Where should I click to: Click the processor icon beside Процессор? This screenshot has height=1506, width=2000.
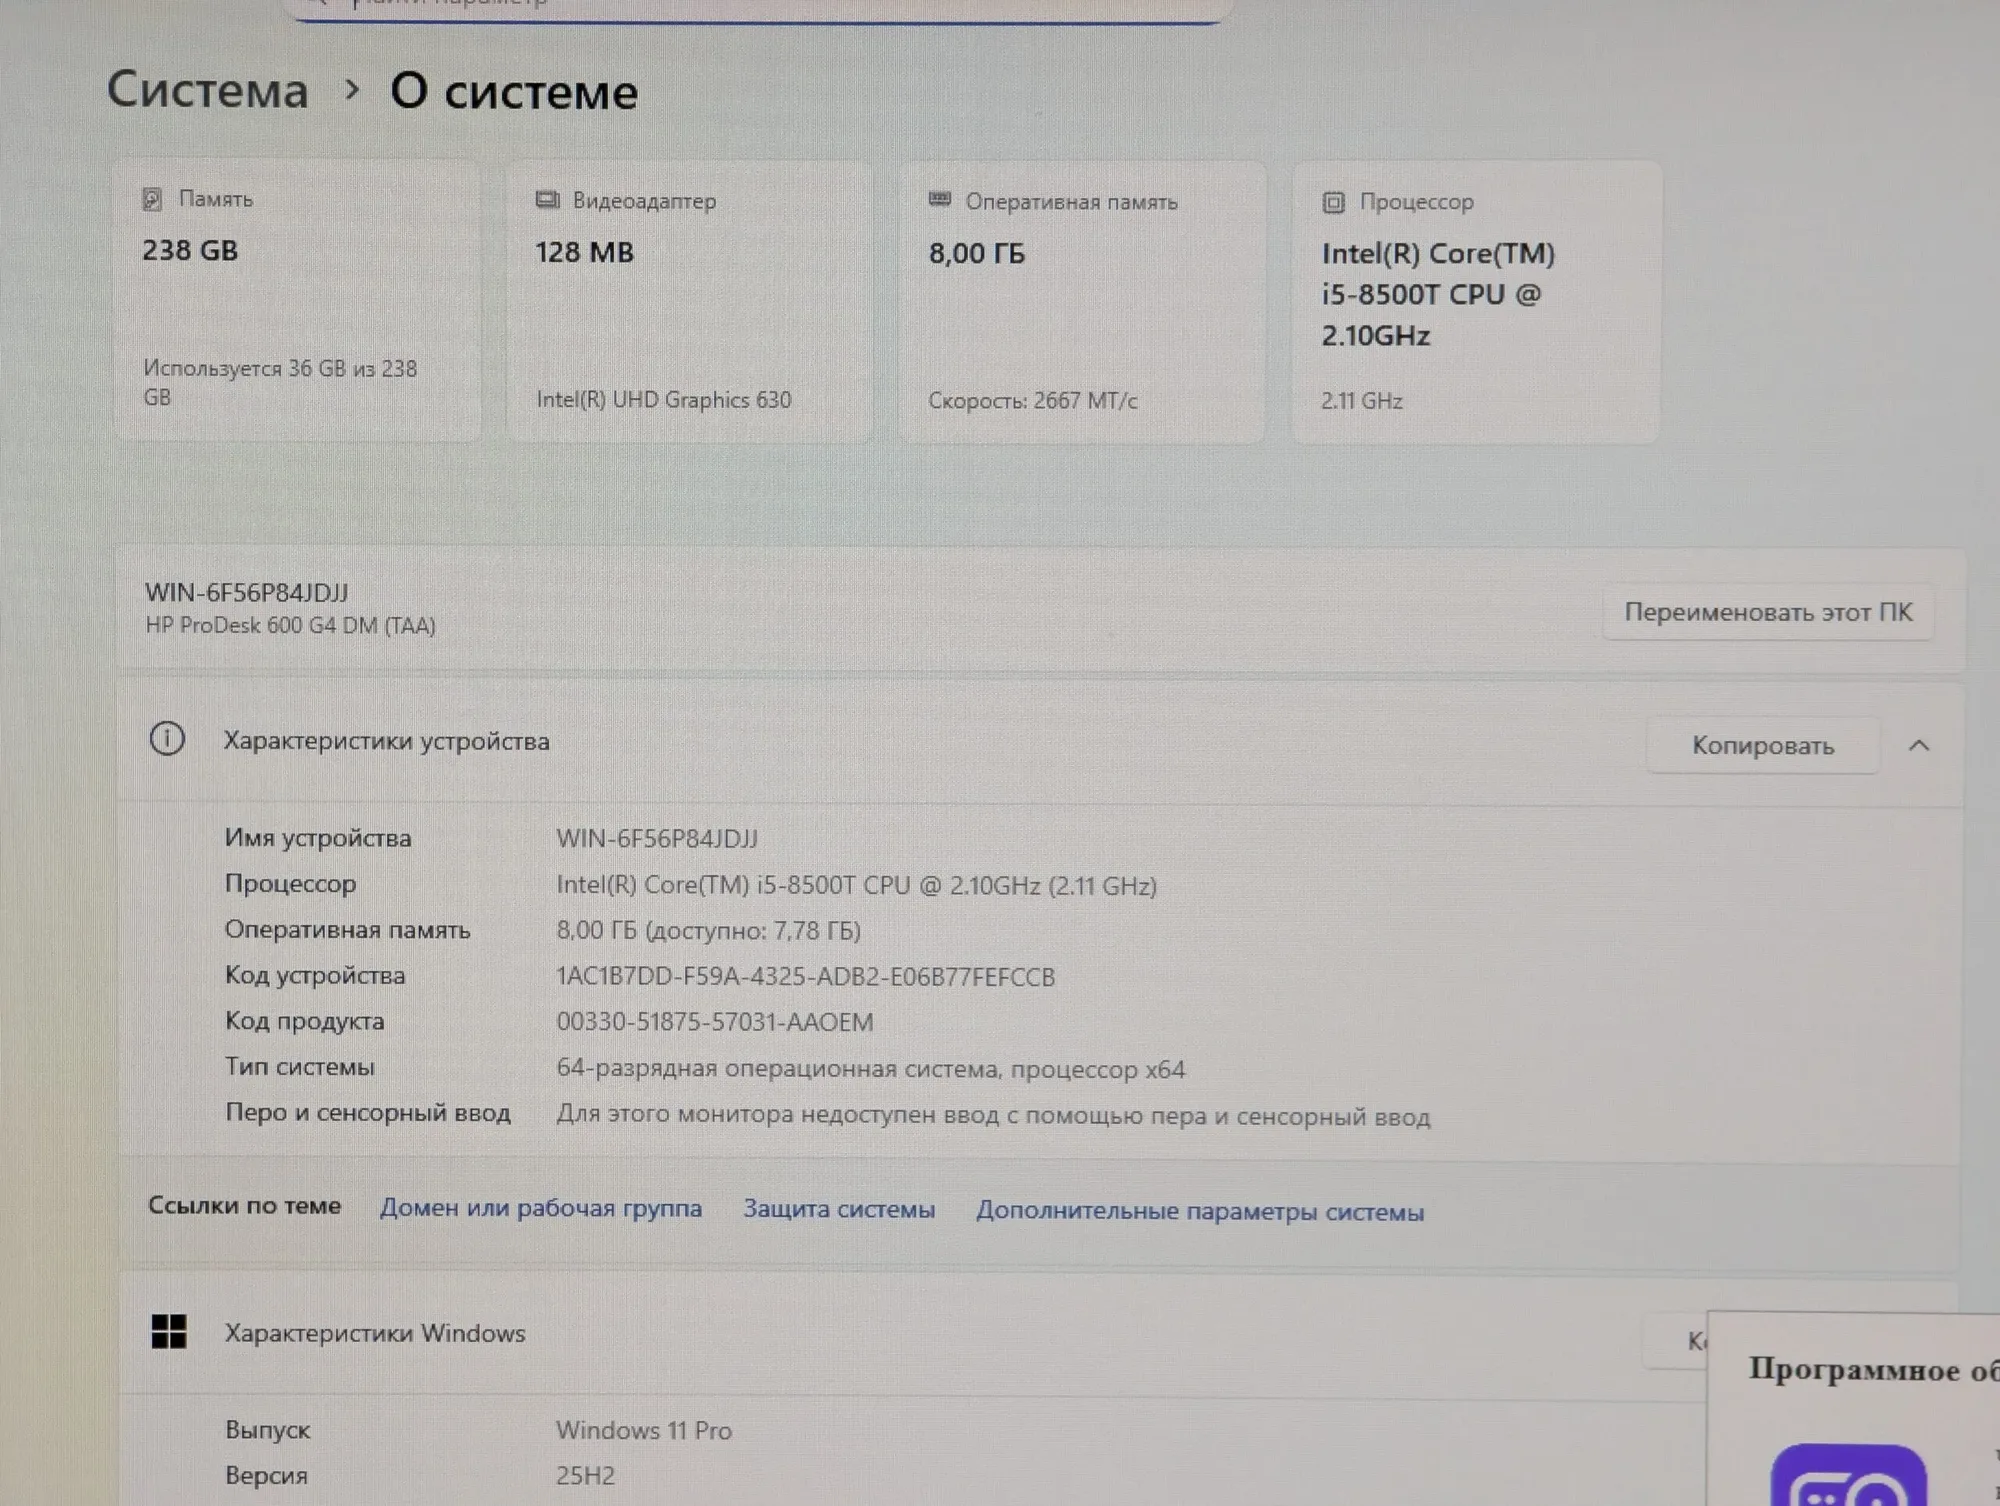click(x=1333, y=202)
